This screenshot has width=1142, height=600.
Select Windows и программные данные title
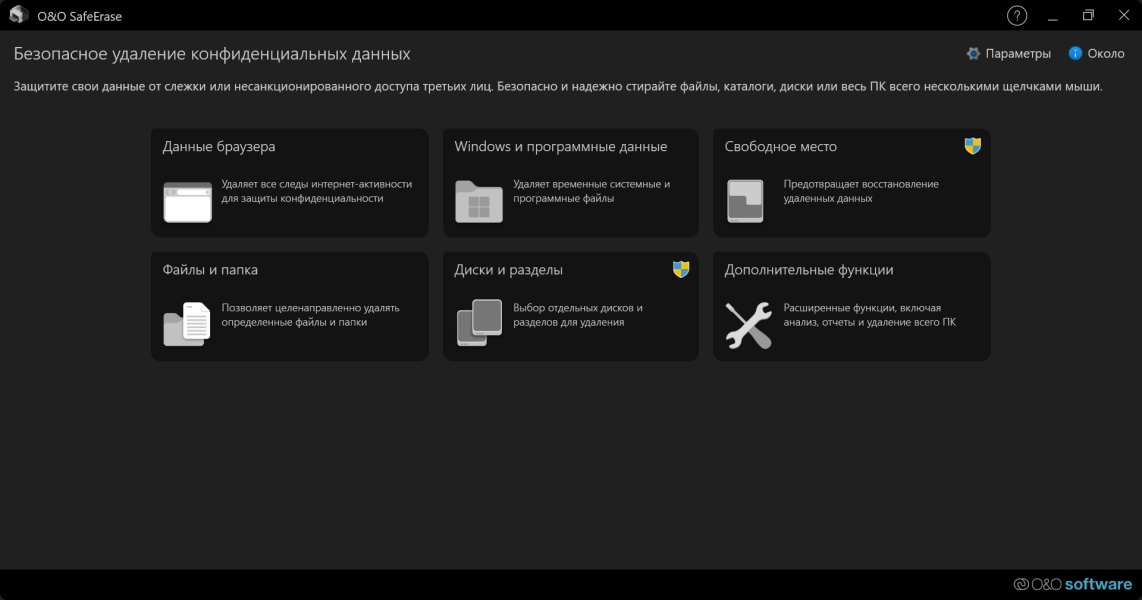coord(560,146)
